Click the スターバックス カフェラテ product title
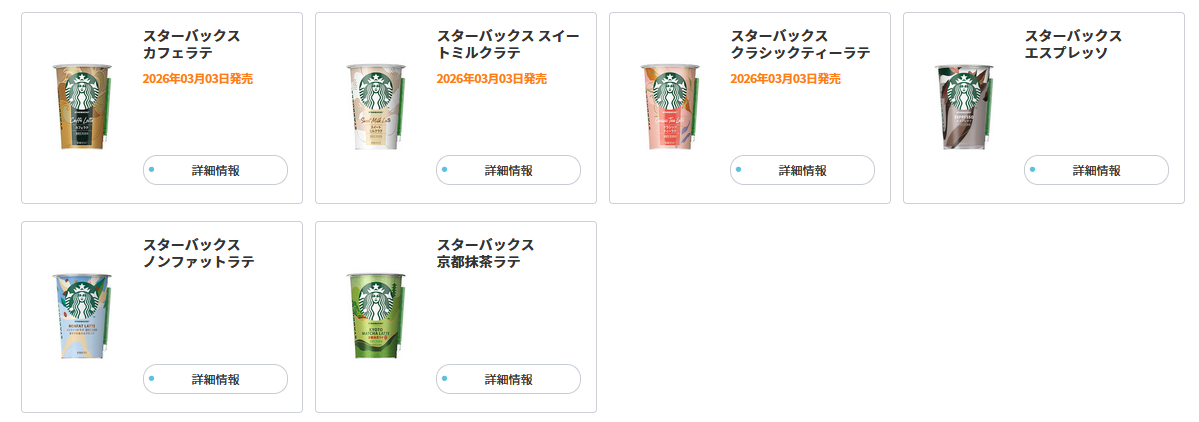1199x422 pixels. pyautogui.click(x=191, y=45)
